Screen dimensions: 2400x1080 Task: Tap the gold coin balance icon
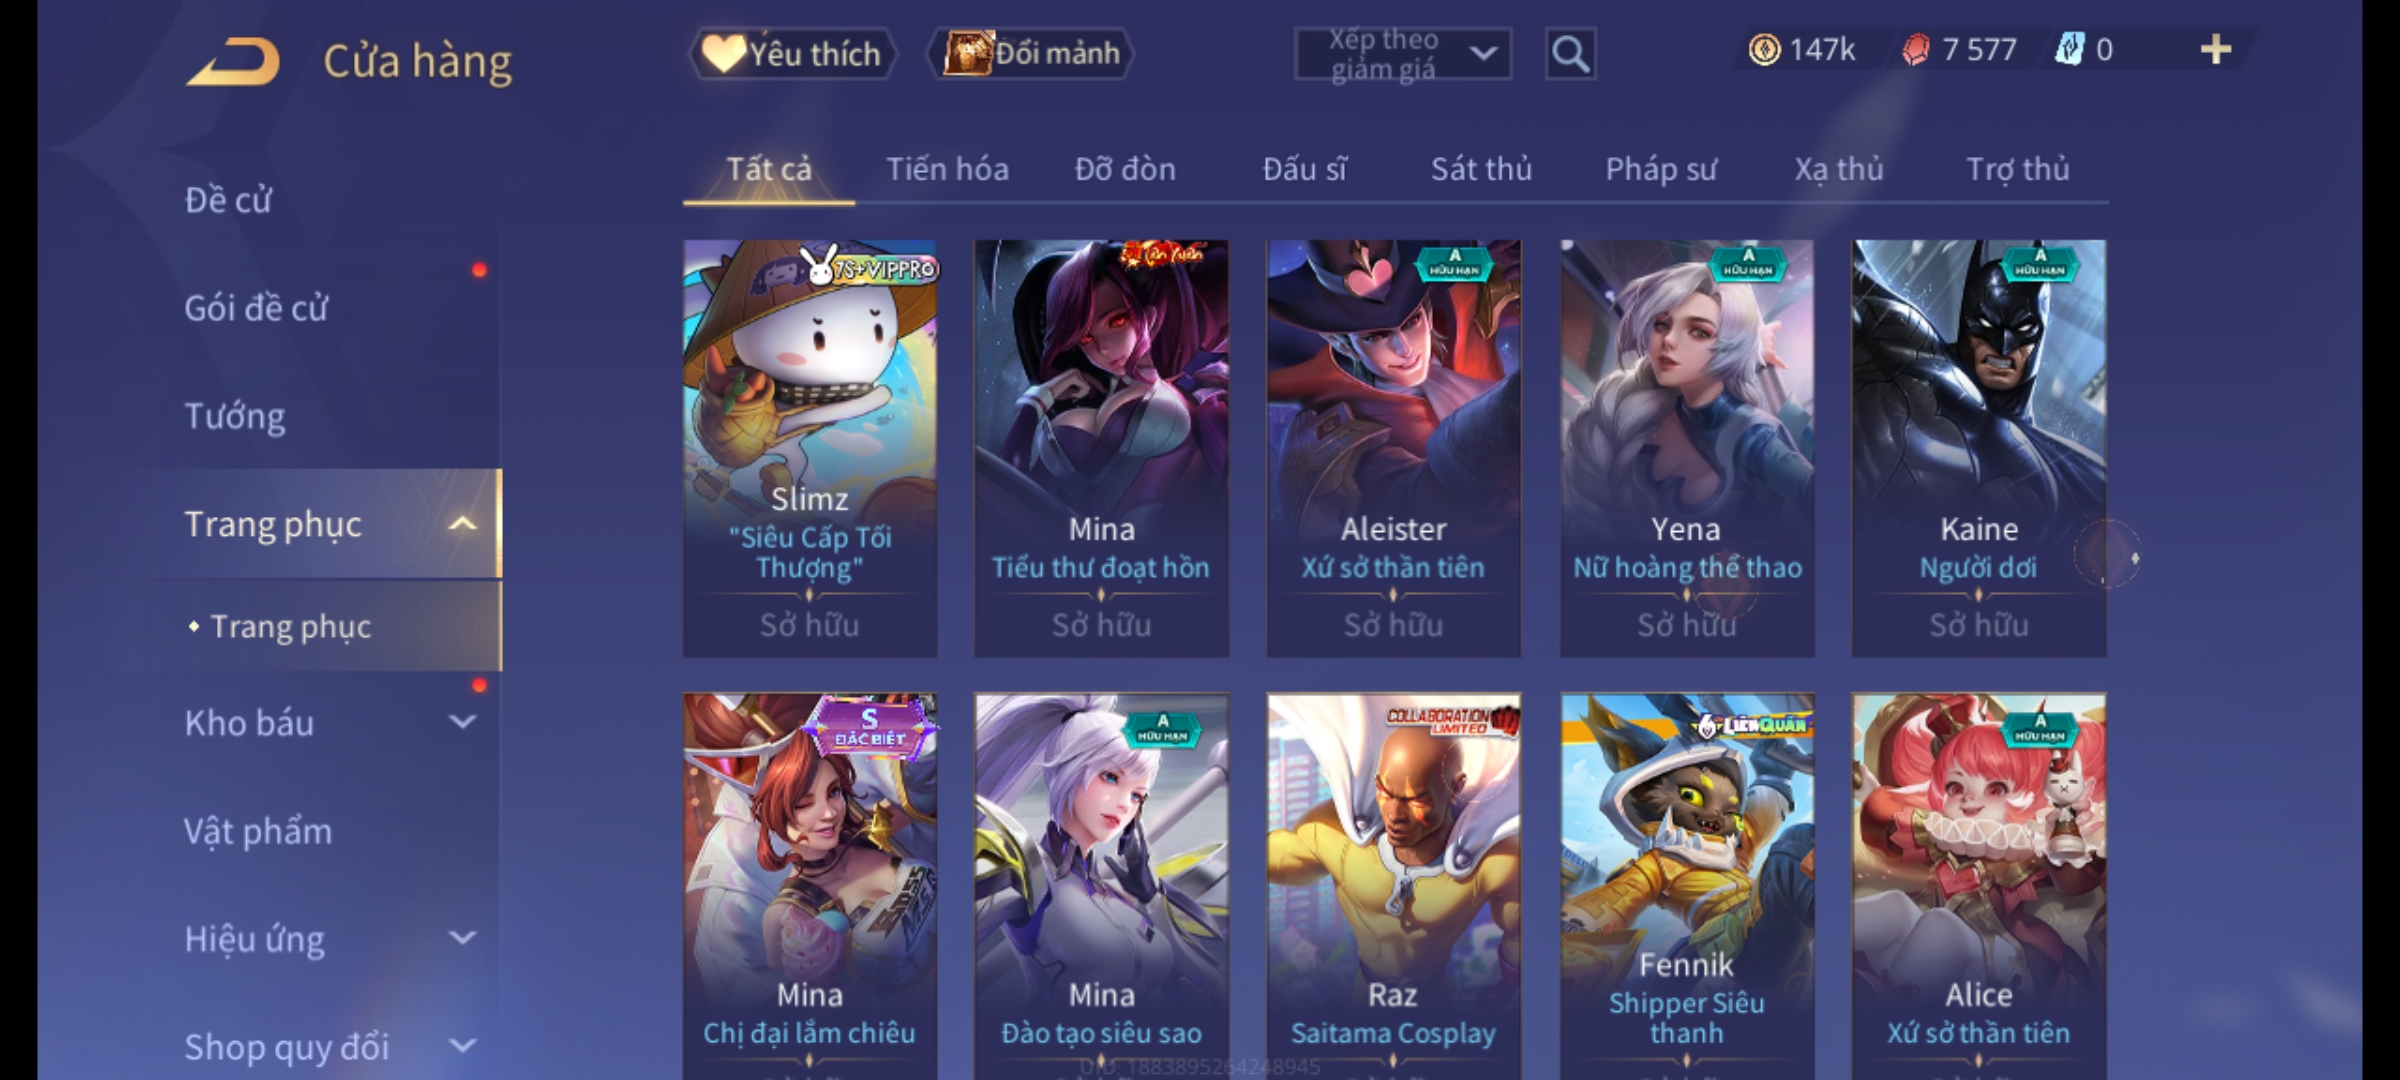(x=1764, y=50)
